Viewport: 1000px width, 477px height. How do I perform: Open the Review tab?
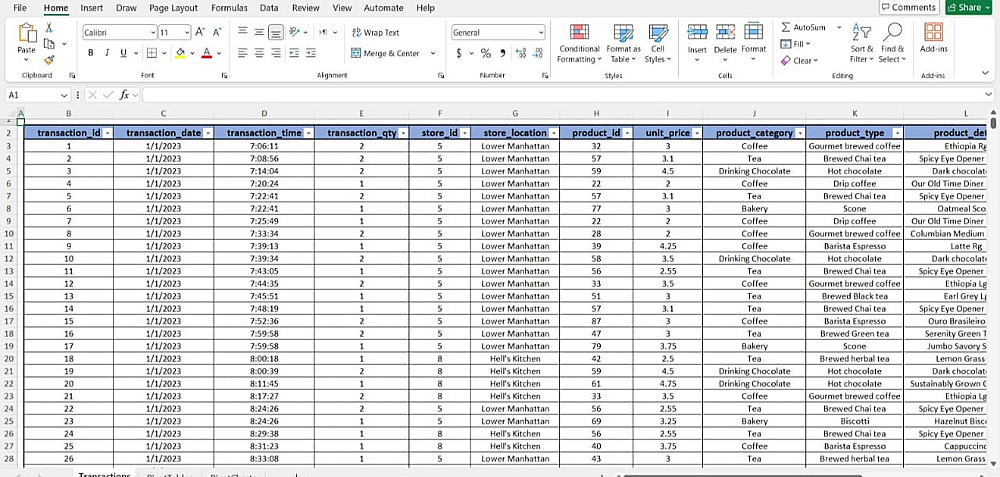(x=305, y=8)
